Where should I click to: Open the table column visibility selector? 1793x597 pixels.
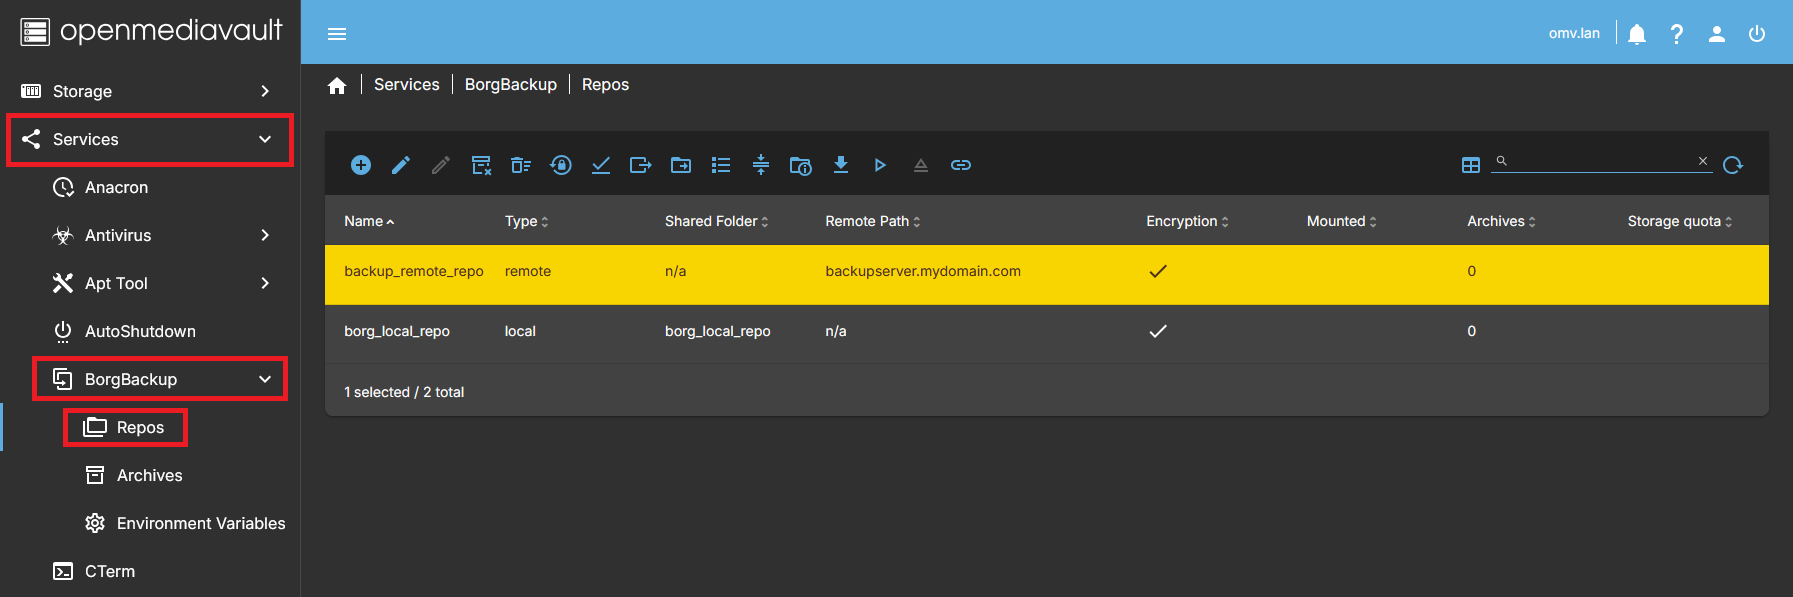click(1471, 165)
